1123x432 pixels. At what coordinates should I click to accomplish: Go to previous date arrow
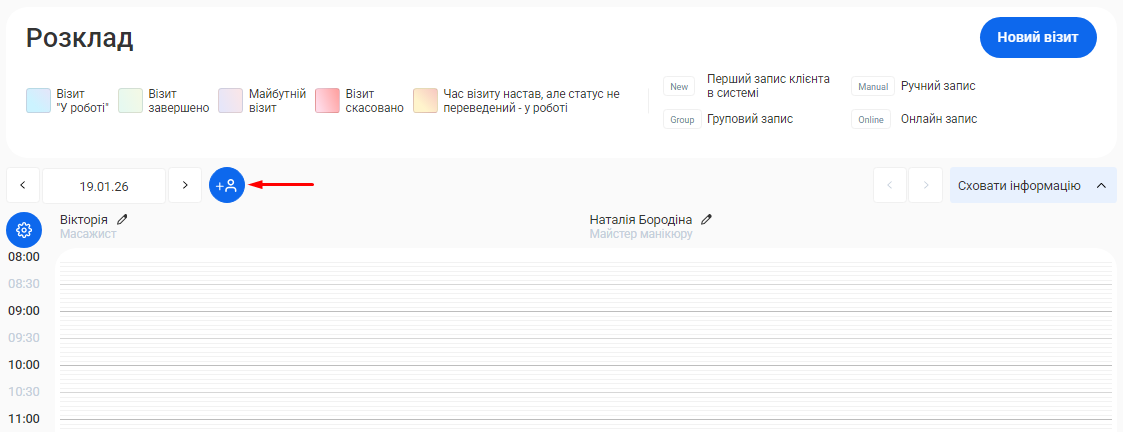click(x=23, y=185)
